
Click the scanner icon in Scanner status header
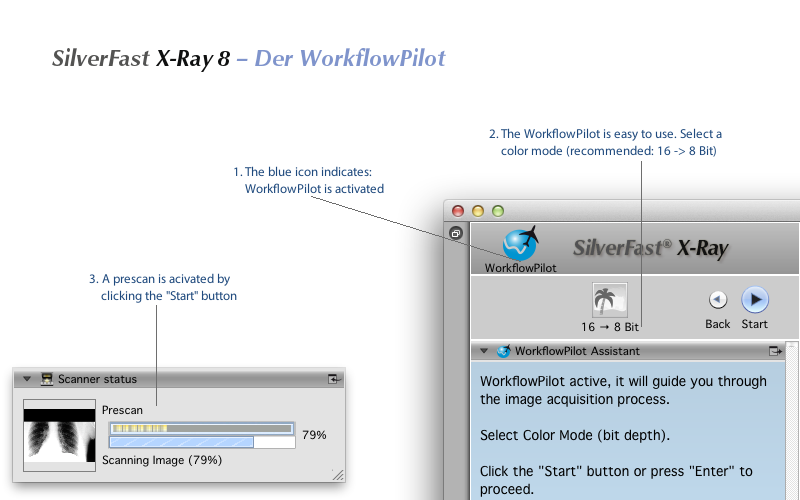(x=46, y=379)
